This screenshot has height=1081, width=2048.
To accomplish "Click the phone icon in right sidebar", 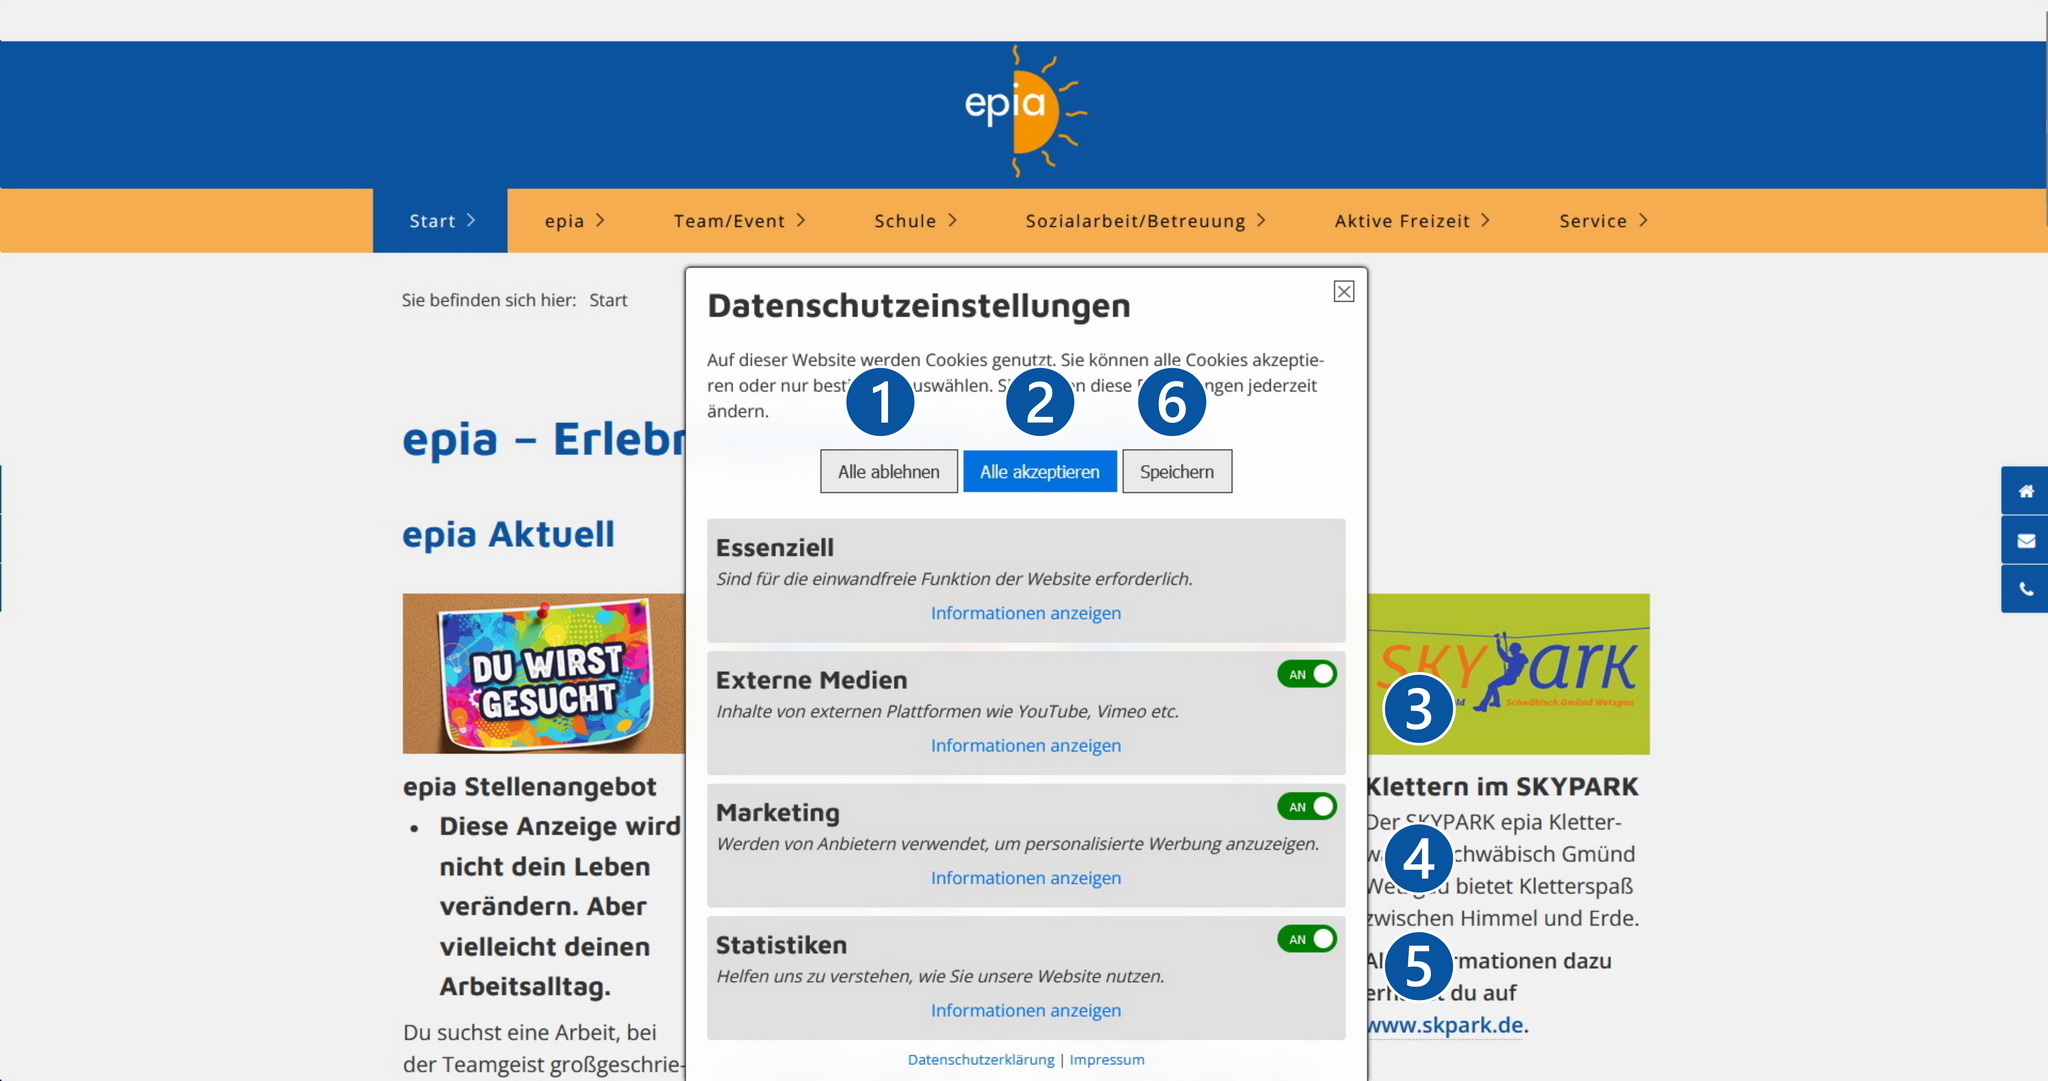I will 2025,589.
